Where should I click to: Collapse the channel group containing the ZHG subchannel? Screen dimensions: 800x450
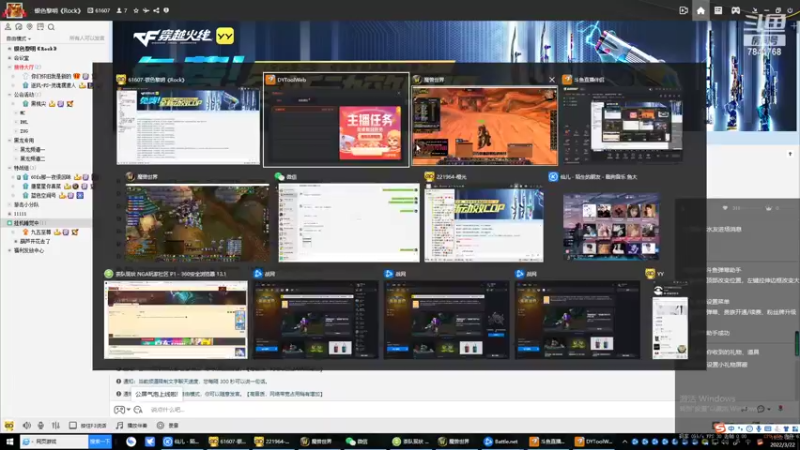click(x=9, y=95)
